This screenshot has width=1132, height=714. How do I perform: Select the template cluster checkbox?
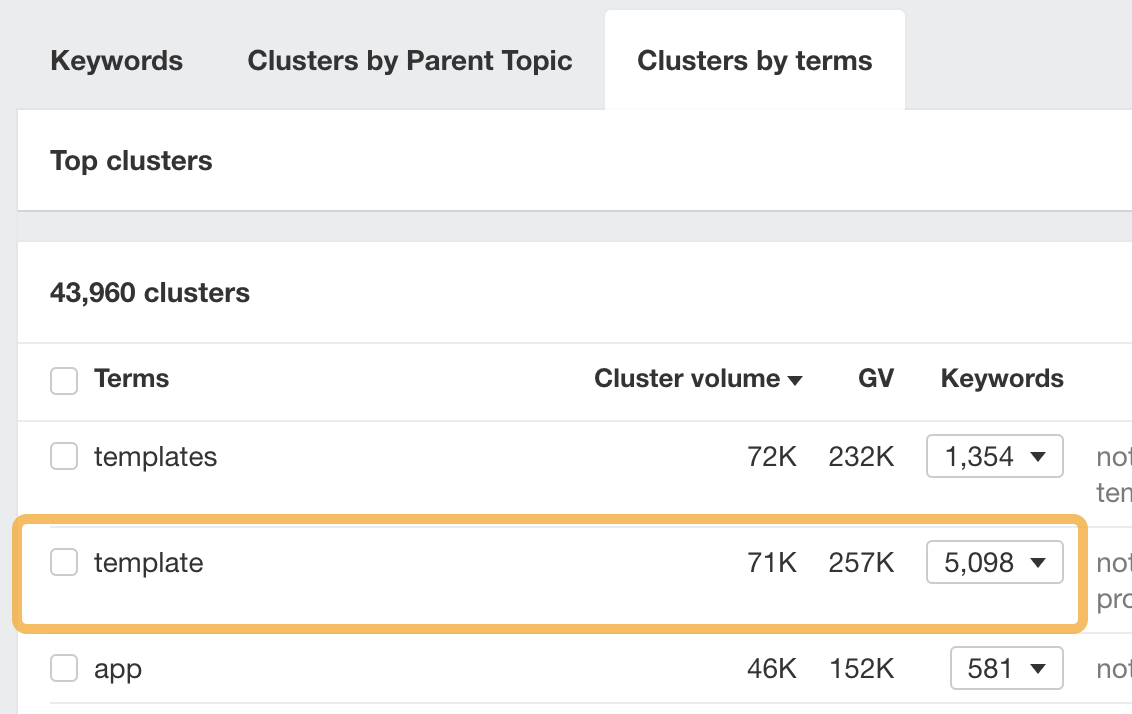pyautogui.click(x=64, y=562)
